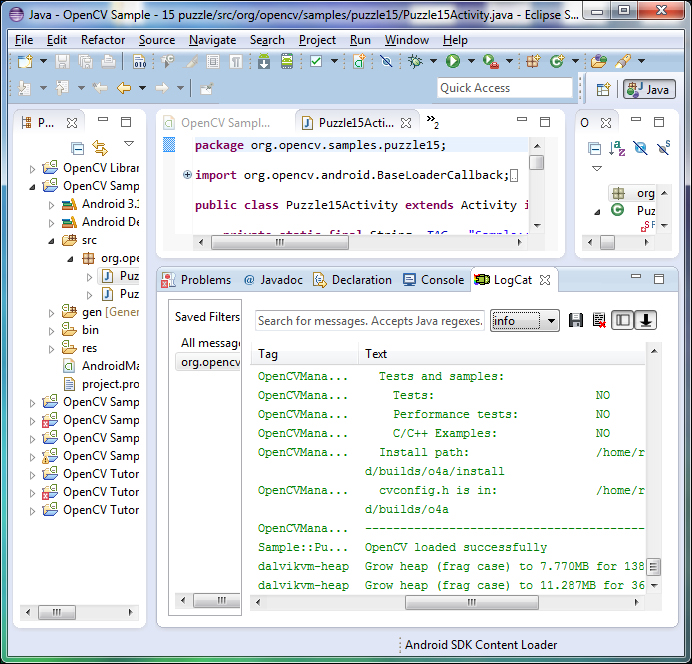692x664 pixels.
Task: Open the Project menu
Action: point(317,40)
